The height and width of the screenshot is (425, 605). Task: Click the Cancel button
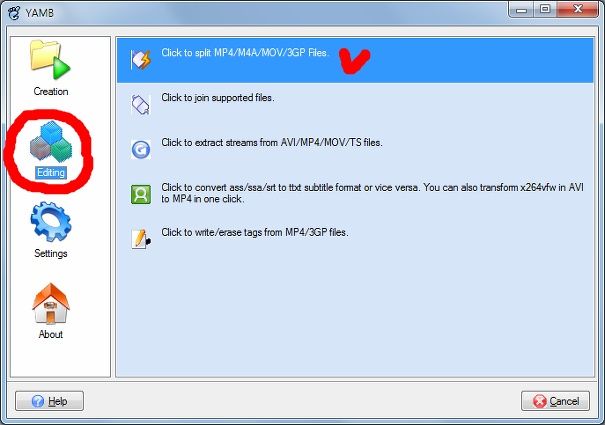click(x=555, y=401)
